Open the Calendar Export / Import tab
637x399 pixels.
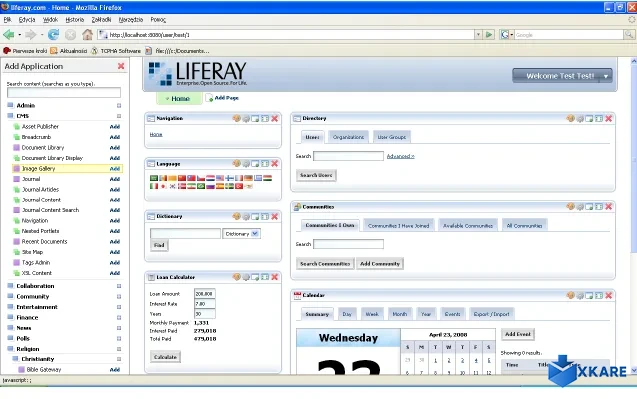(491, 314)
